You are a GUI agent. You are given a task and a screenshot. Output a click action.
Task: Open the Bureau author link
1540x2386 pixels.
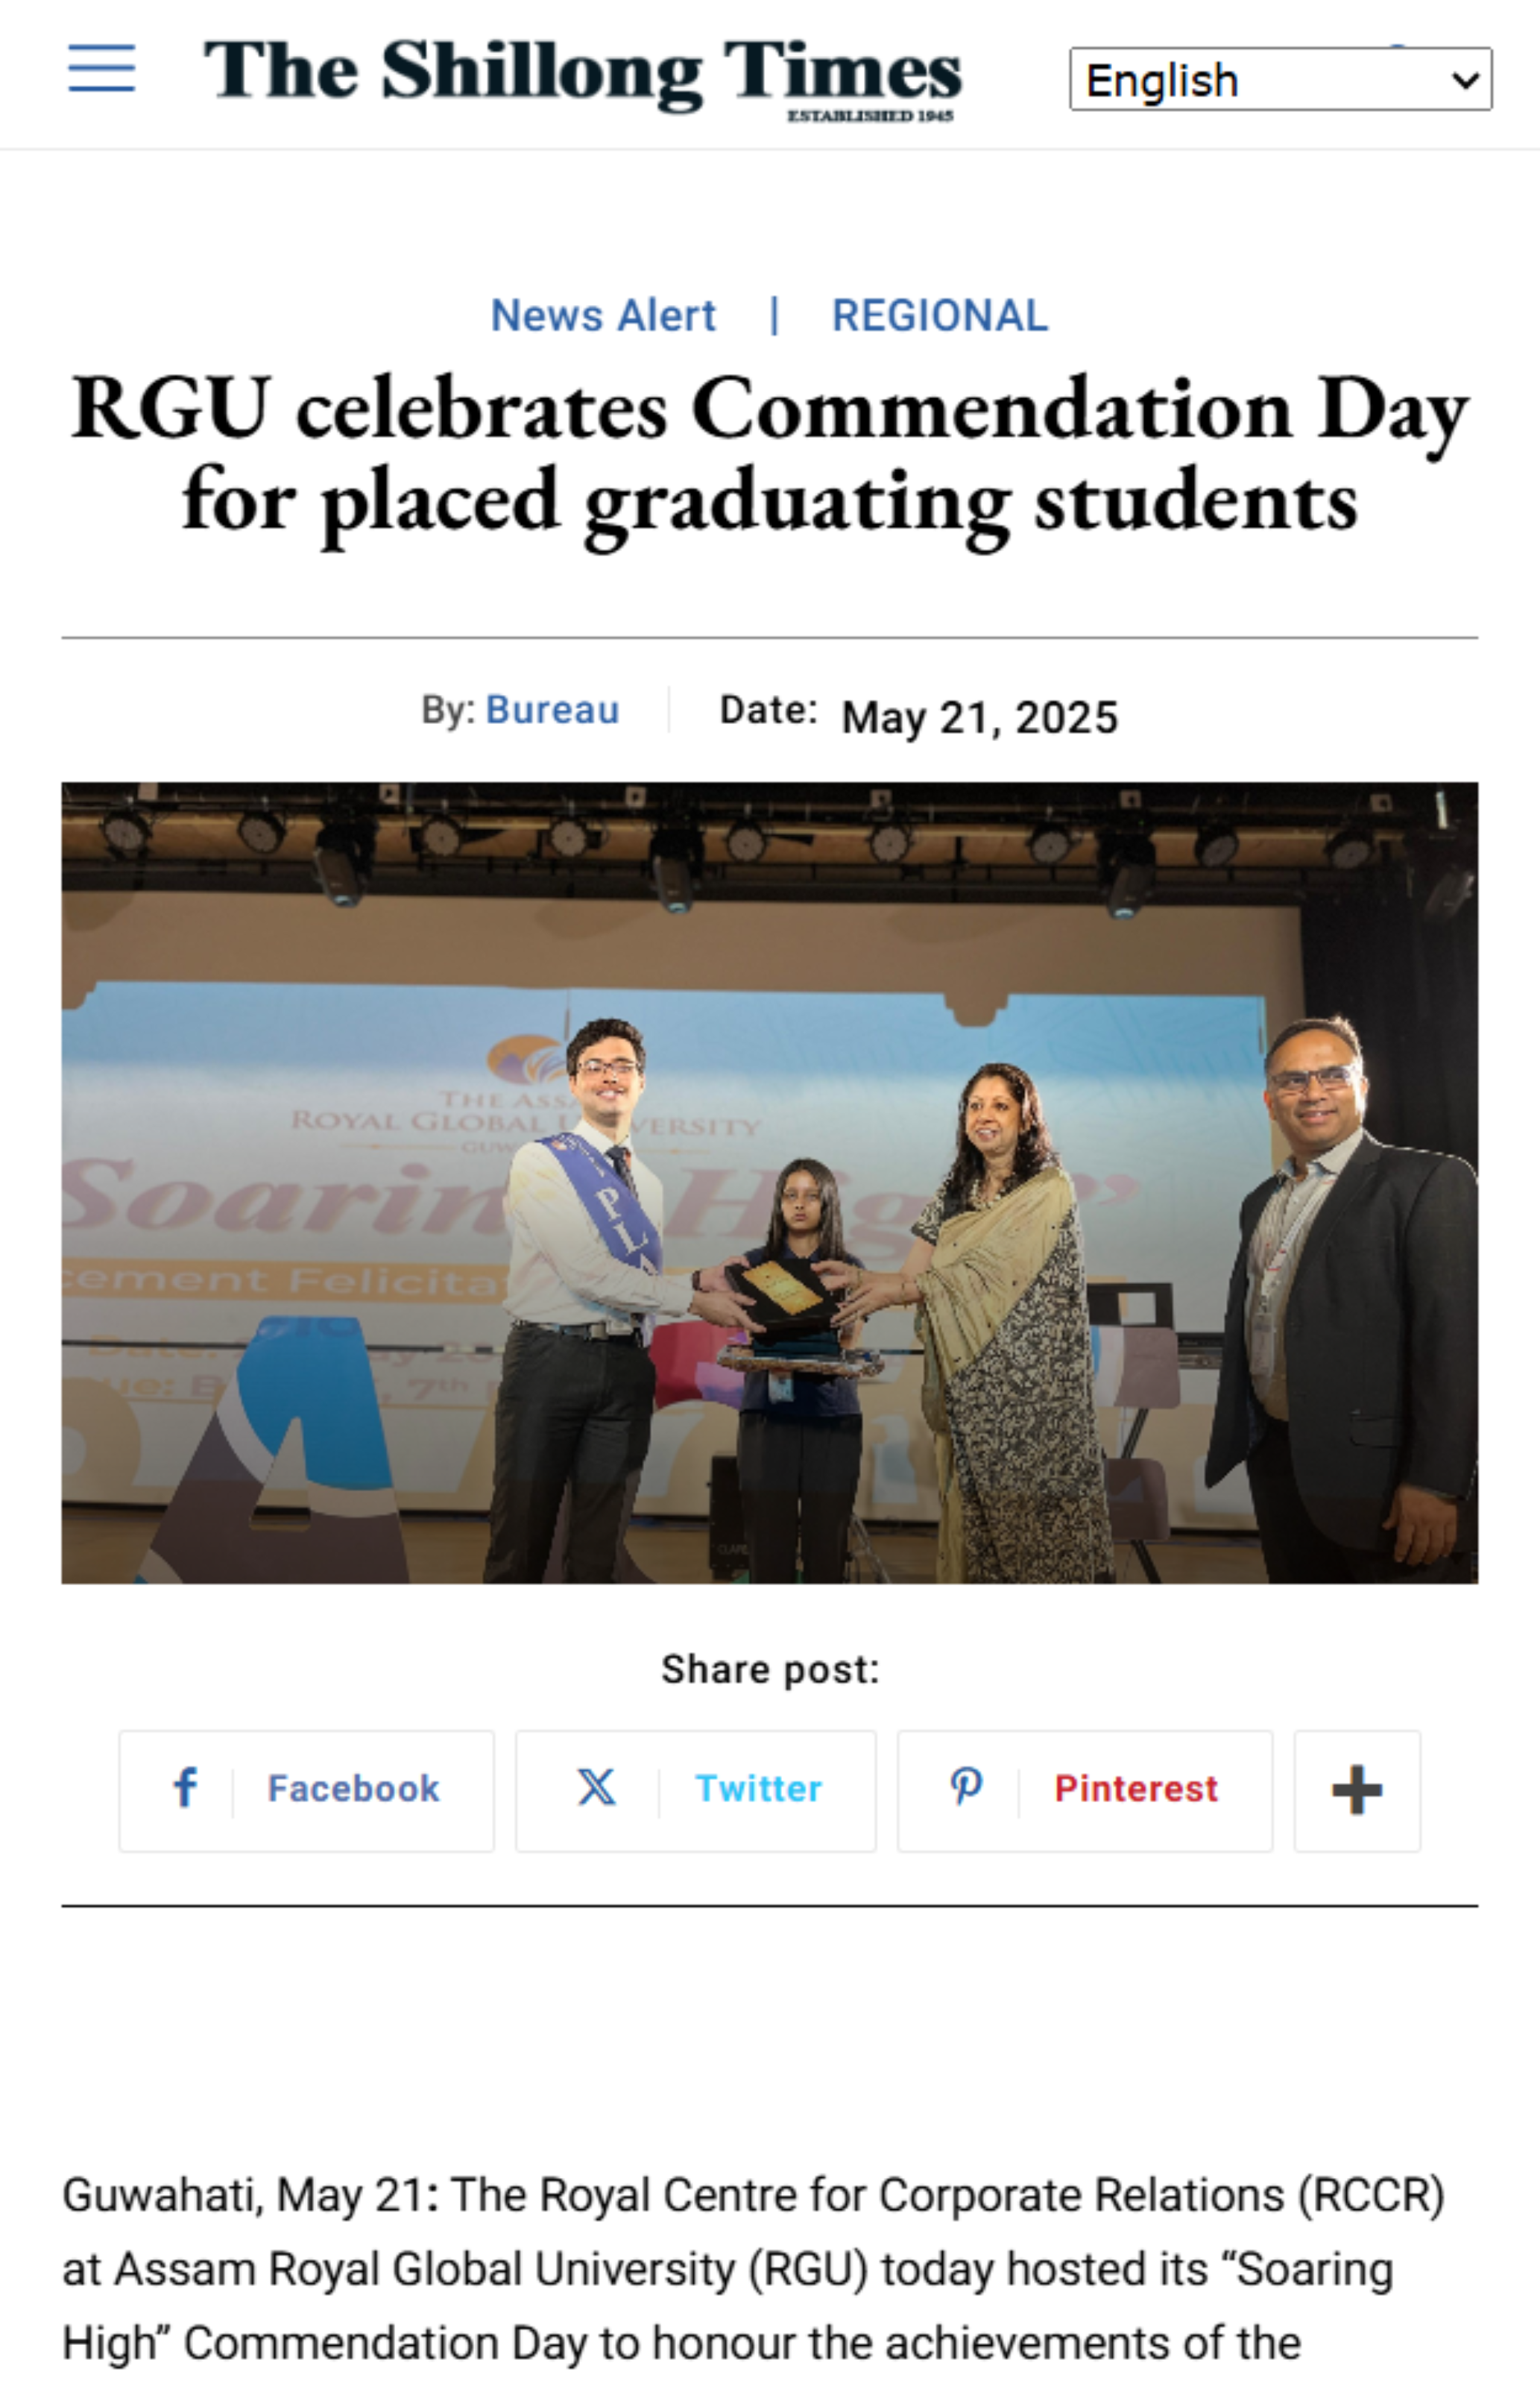552,710
